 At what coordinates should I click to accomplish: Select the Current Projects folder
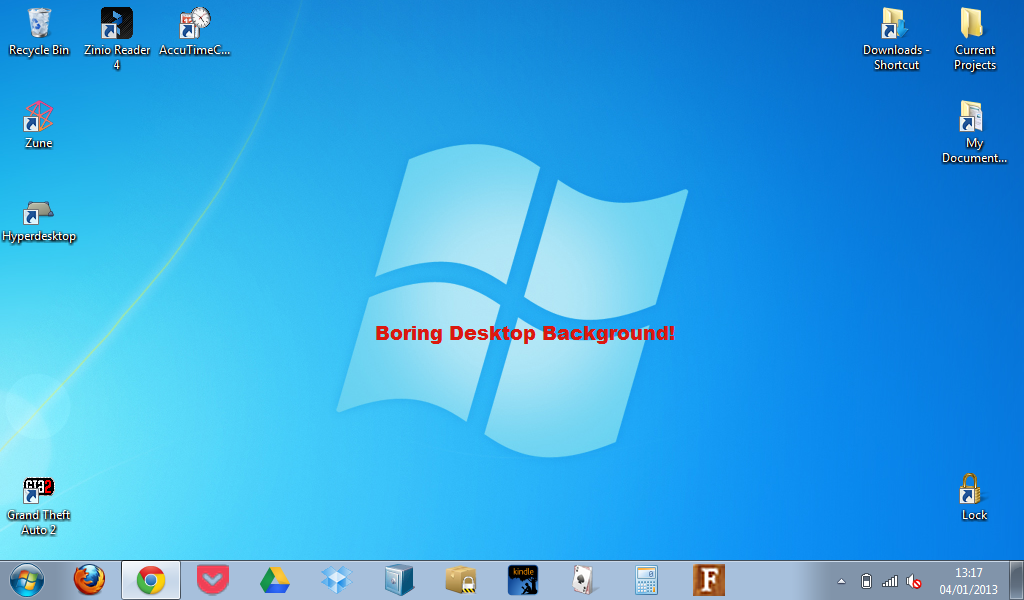[974, 39]
